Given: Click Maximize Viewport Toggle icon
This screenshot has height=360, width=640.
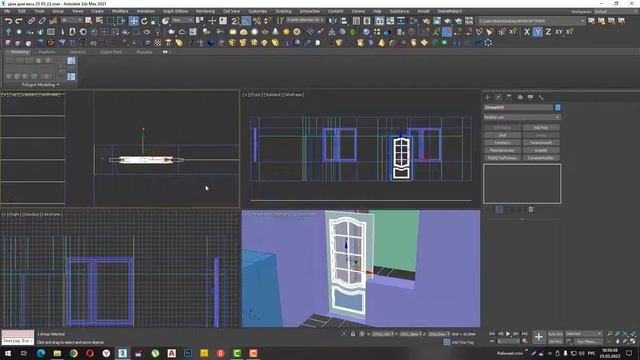Looking at the screenshot, I should (633, 341).
